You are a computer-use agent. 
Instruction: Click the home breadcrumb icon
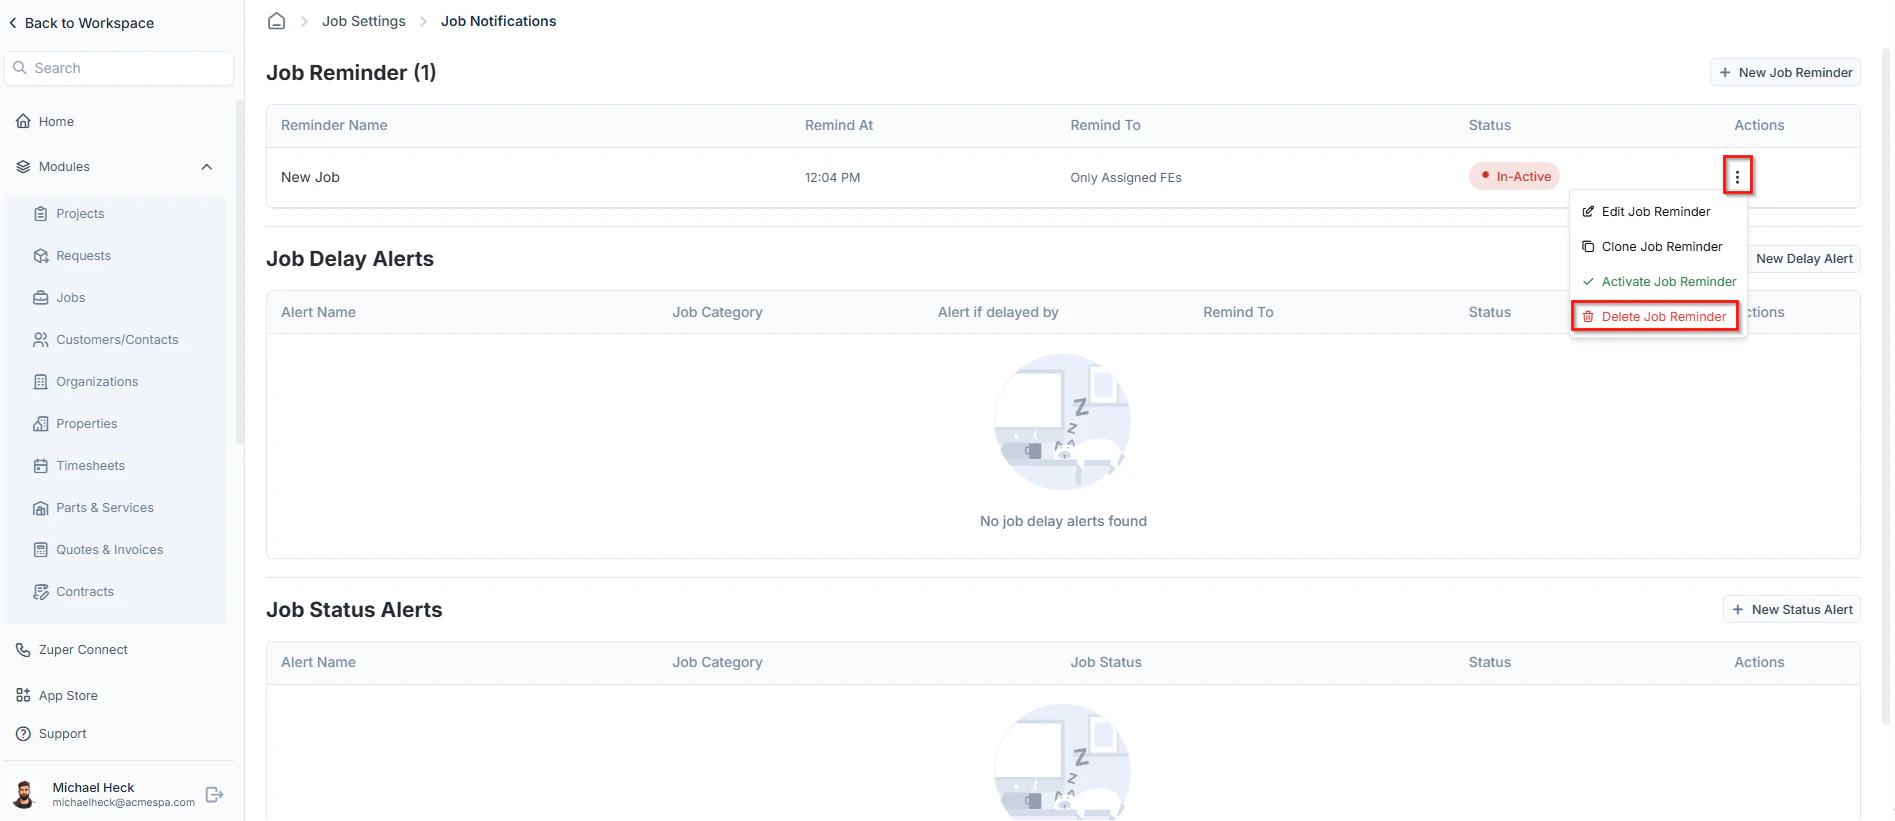(x=277, y=21)
